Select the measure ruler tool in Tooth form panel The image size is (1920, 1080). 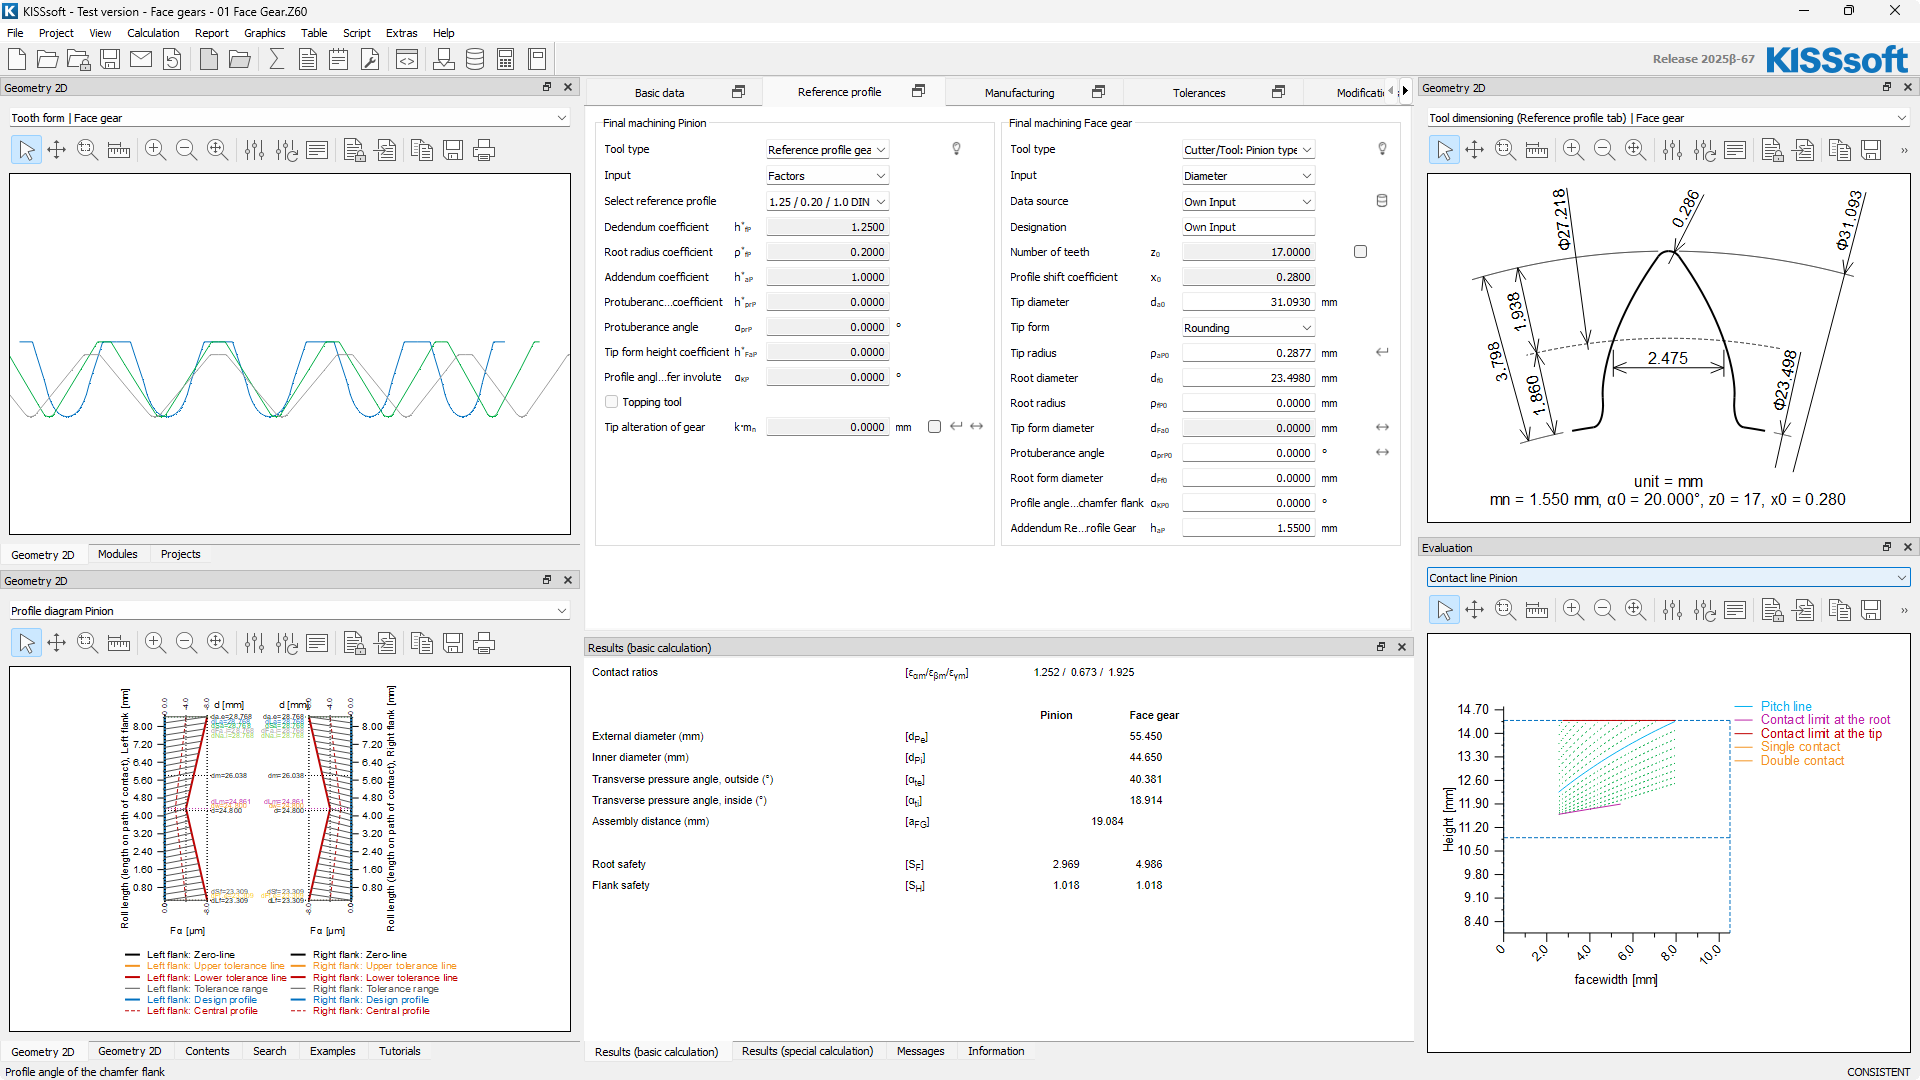(119, 150)
